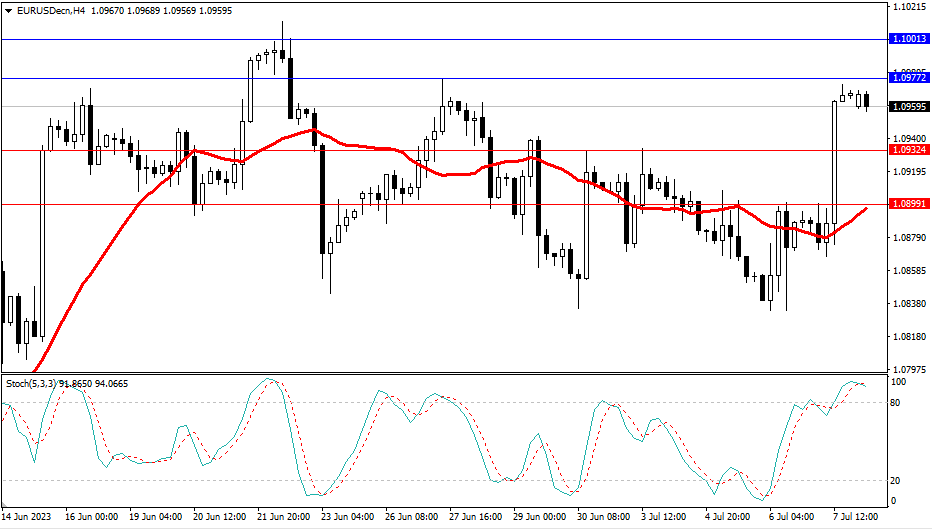
Task: Click the 26 Jun 08:00 time label
Action: 412,518
